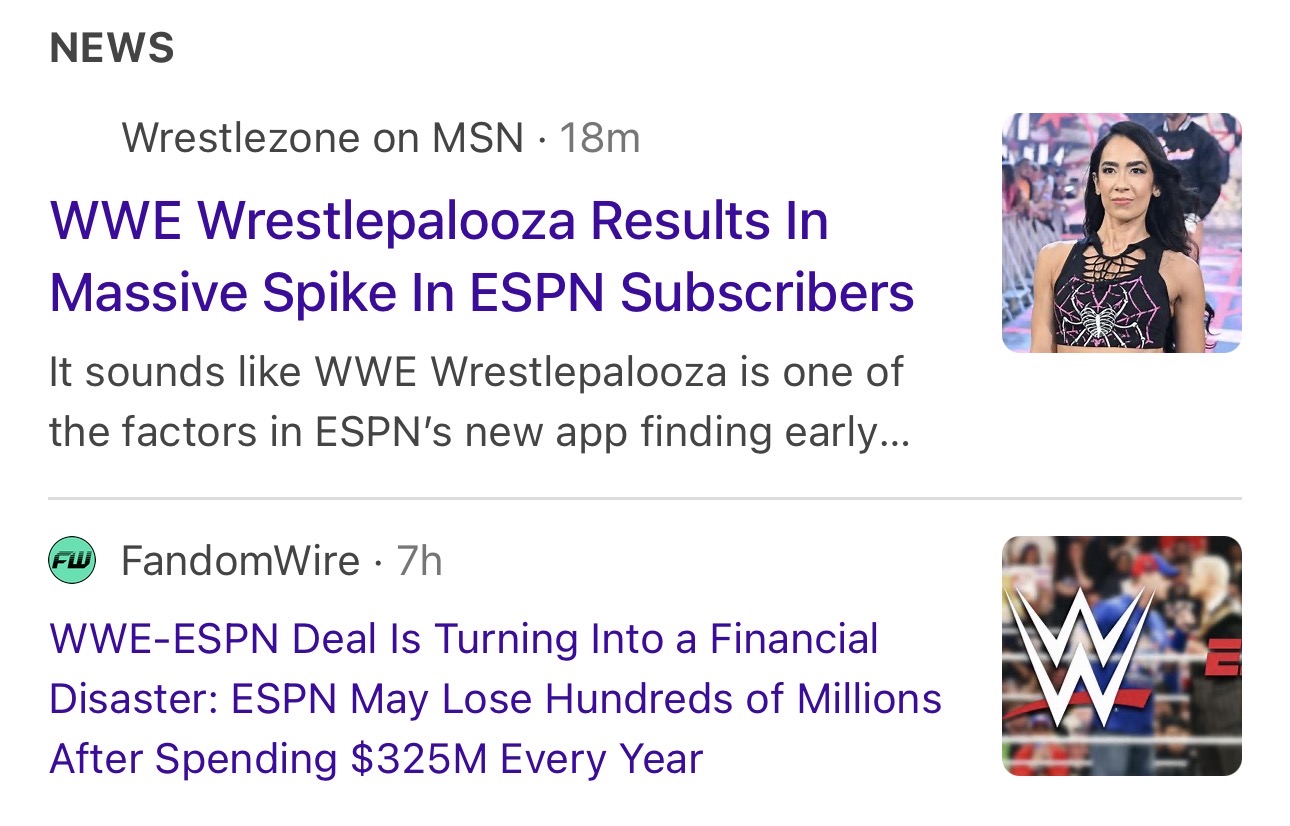This screenshot has height=826, width=1290.
Task: Open the WWE Wrestlepalooza Results headline
Action: click(x=439, y=220)
